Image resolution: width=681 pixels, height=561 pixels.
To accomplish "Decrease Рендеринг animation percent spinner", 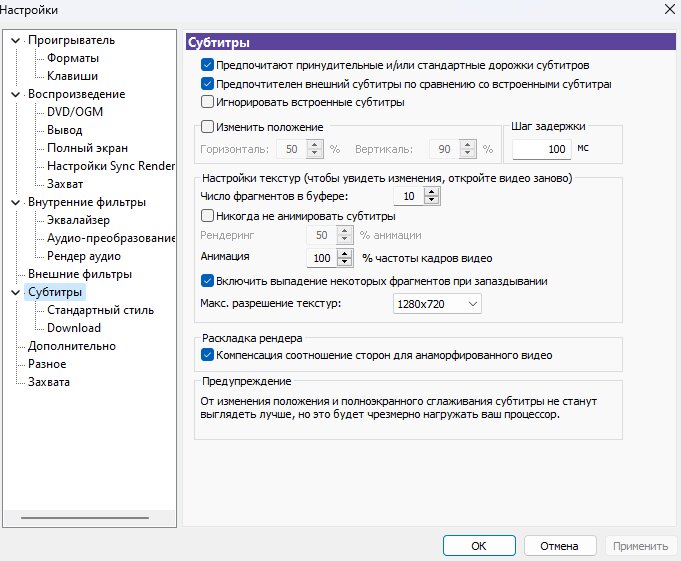I will [x=344, y=240].
